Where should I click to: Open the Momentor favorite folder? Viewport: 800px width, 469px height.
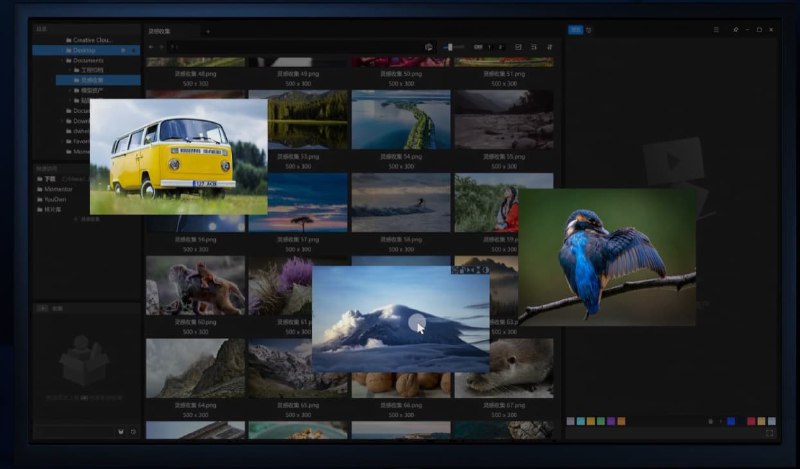pos(55,189)
